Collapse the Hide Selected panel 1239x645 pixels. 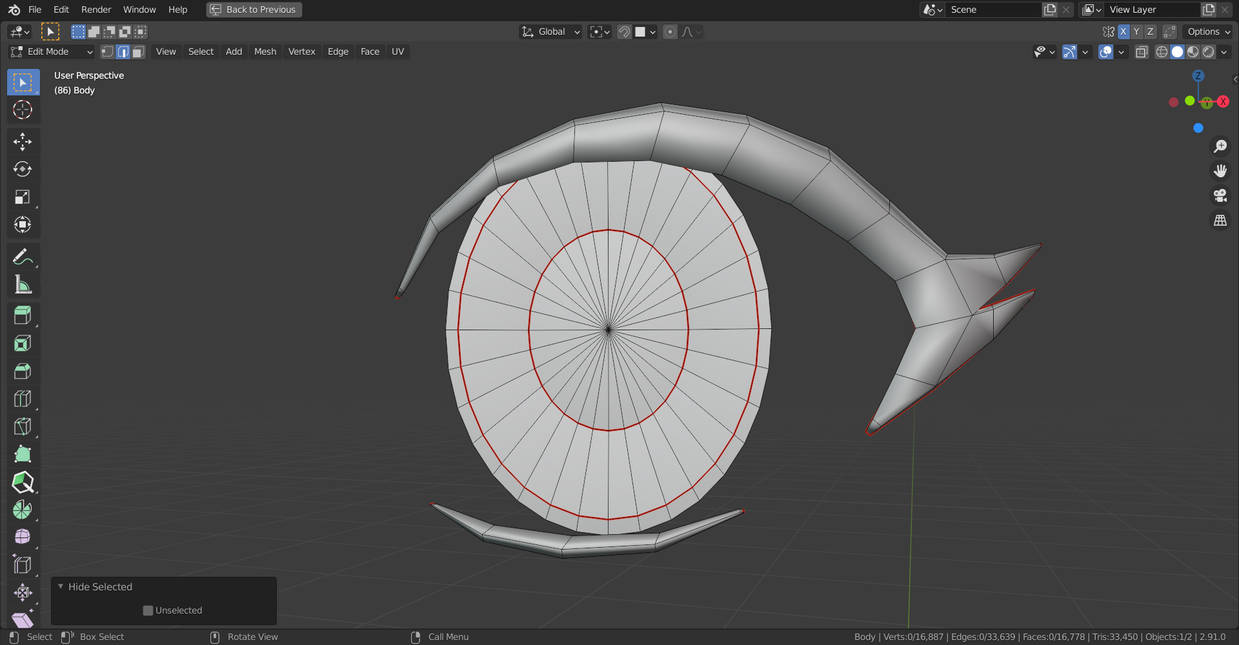(x=60, y=587)
